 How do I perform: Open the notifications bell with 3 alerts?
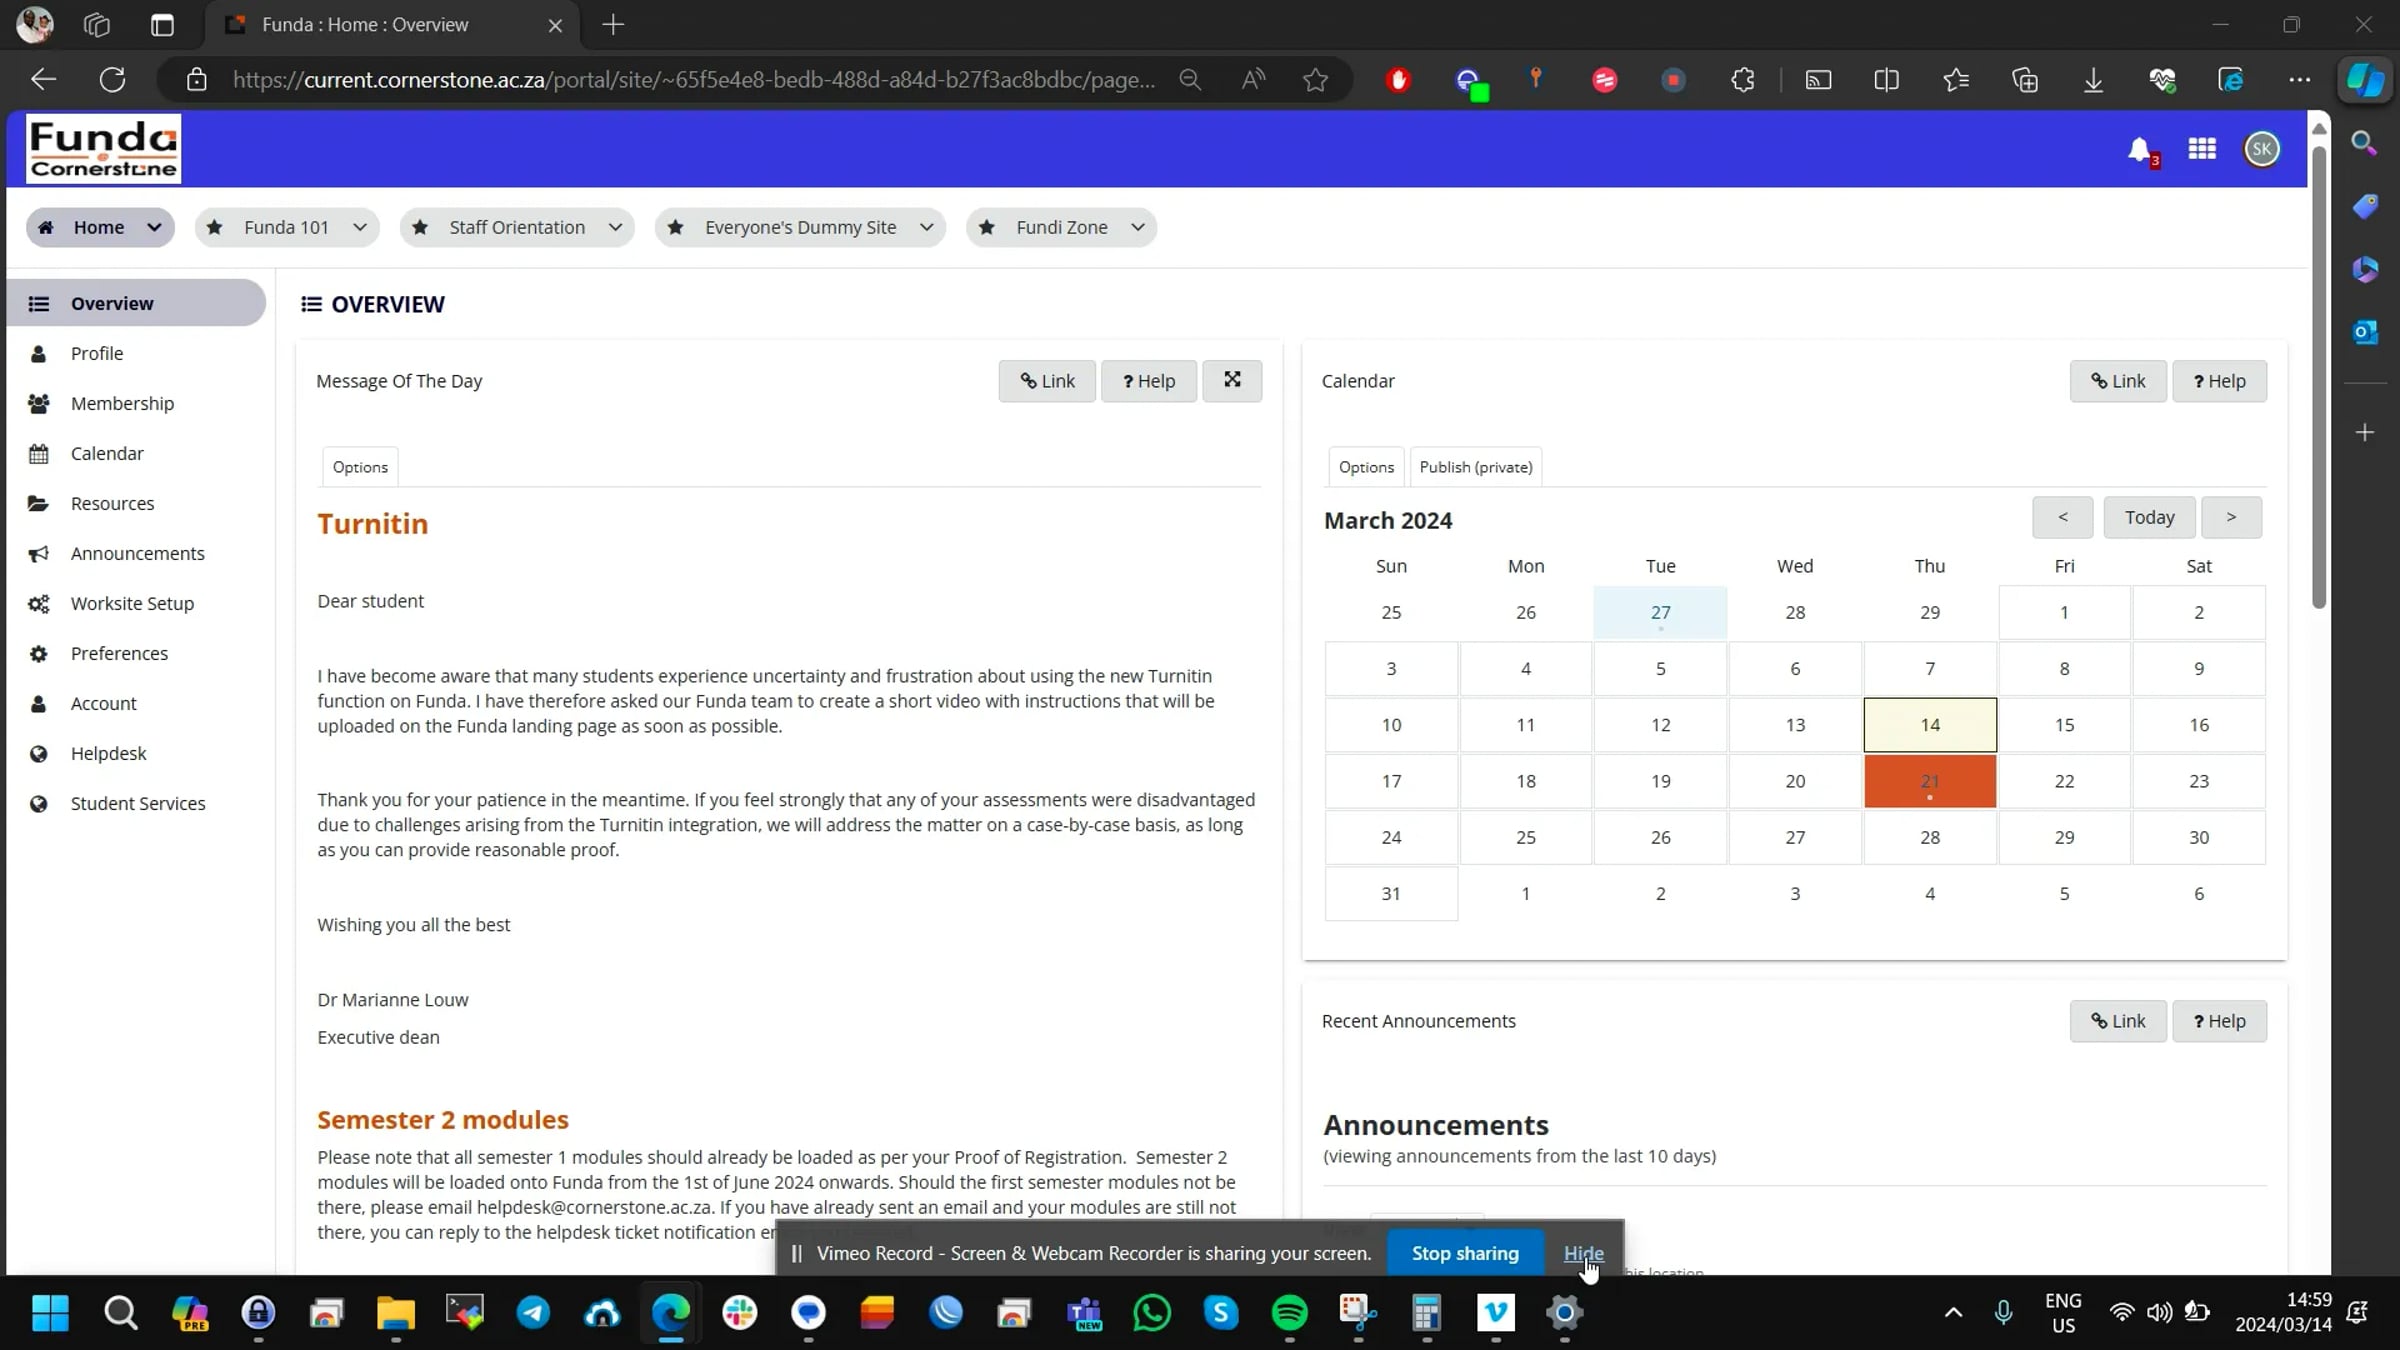click(x=2141, y=150)
